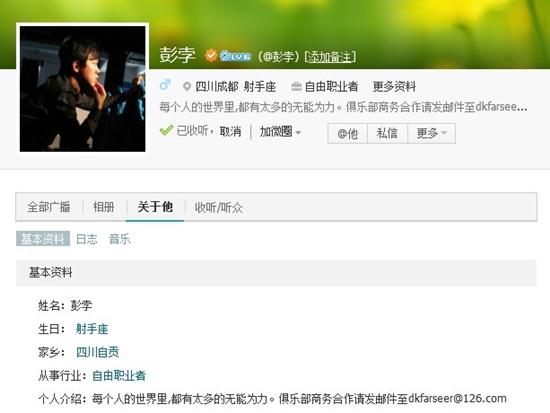This screenshot has width=550, height=413.
Task: Select the 音乐 sub-tab
Action: pyautogui.click(x=119, y=239)
